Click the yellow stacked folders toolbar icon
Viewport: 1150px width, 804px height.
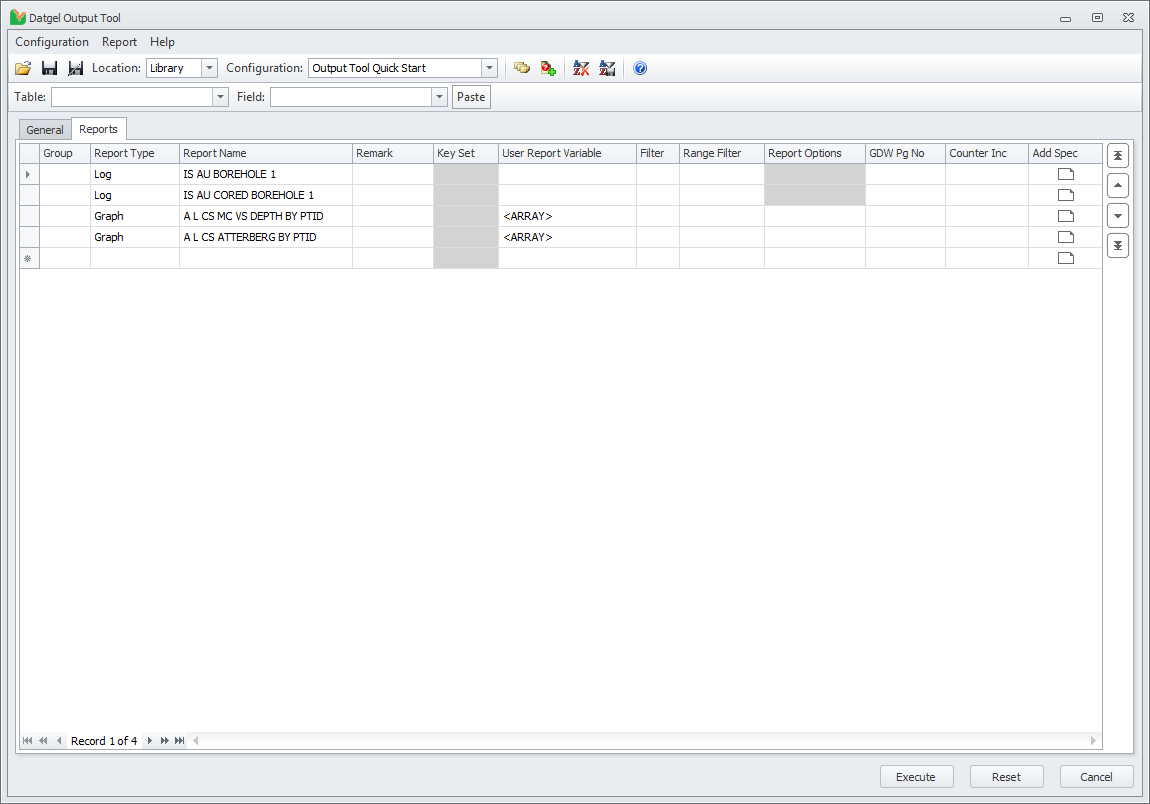point(521,68)
